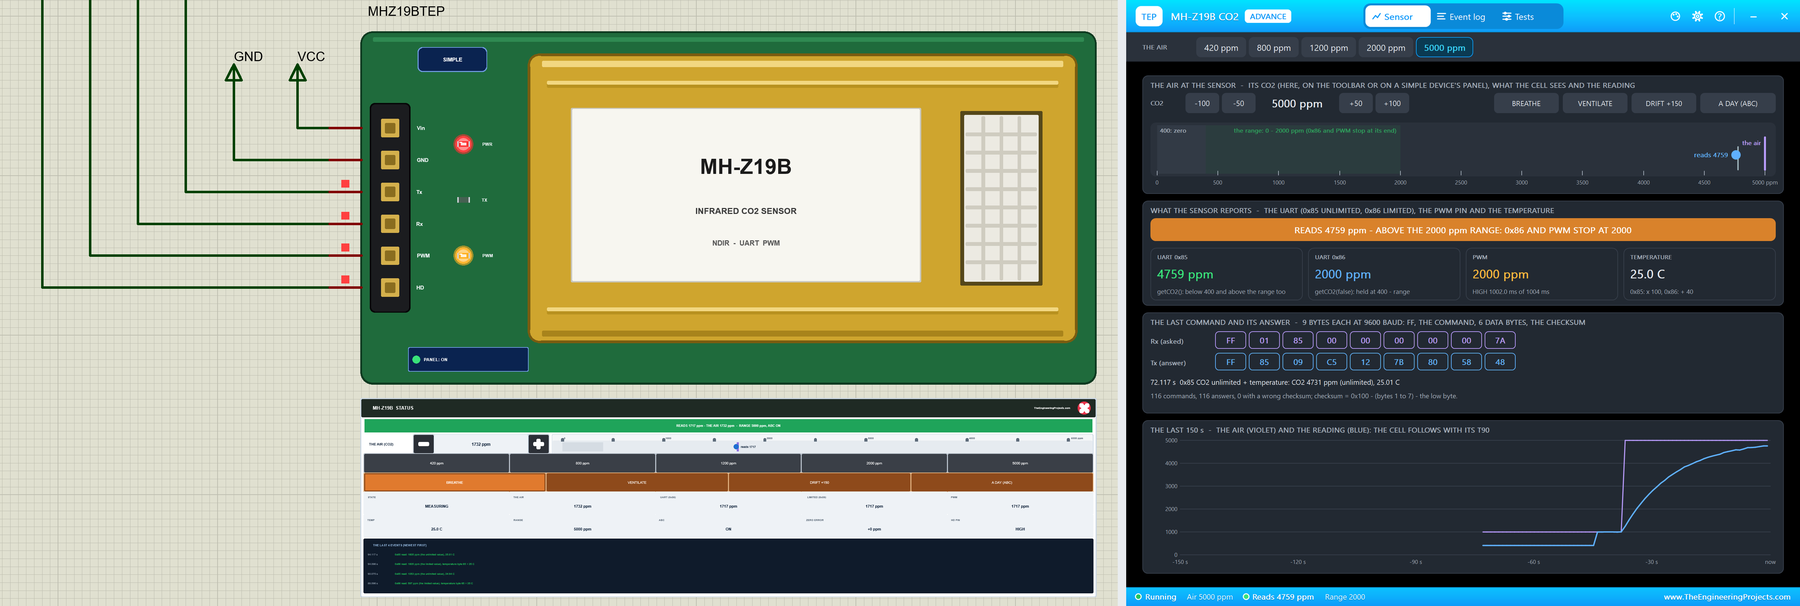Increase CO2 by 50 with the +50 button
1800x606 pixels.
(1356, 103)
